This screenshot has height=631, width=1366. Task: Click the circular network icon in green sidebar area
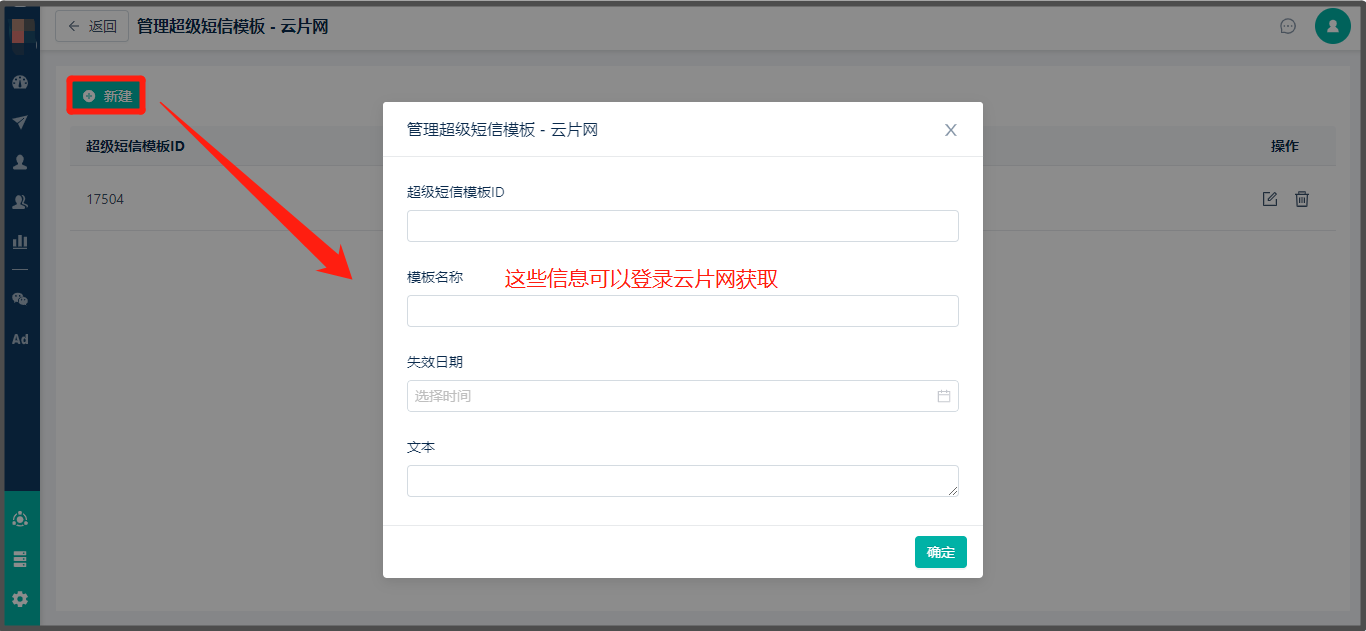click(x=20, y=519)
